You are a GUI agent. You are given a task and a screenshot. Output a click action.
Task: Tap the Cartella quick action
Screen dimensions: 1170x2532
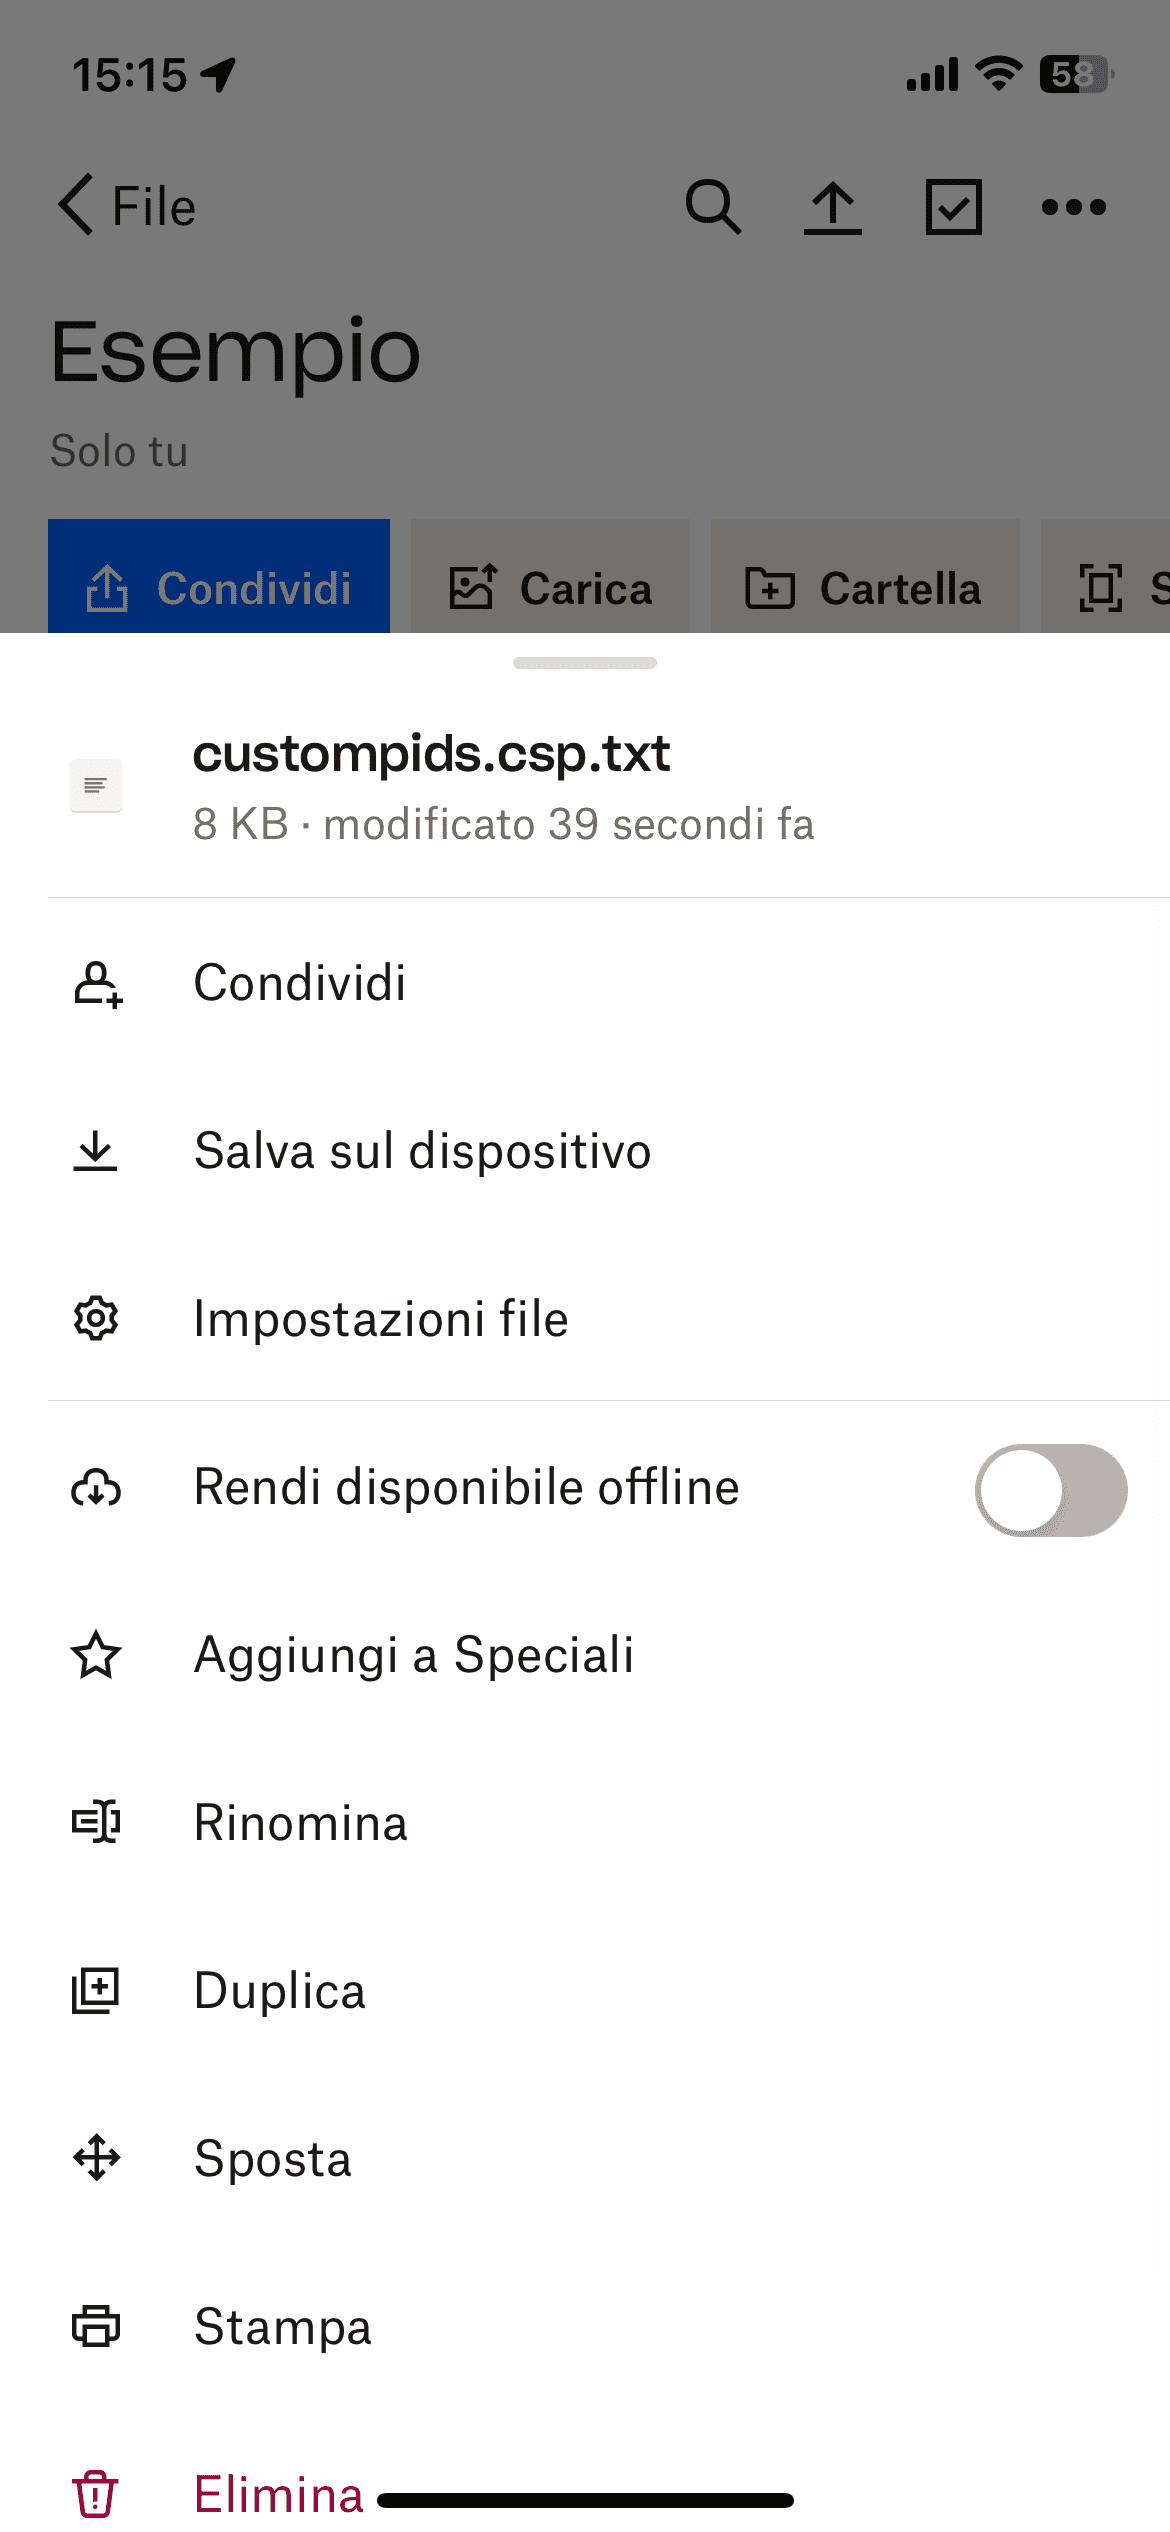click(x=864, y=588)
